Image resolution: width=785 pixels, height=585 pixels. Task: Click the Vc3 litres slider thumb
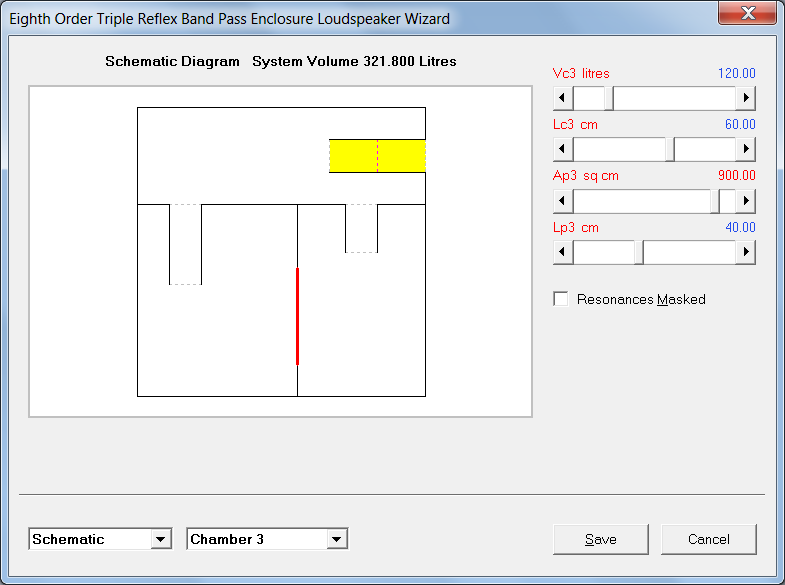[x=609, y=98]
